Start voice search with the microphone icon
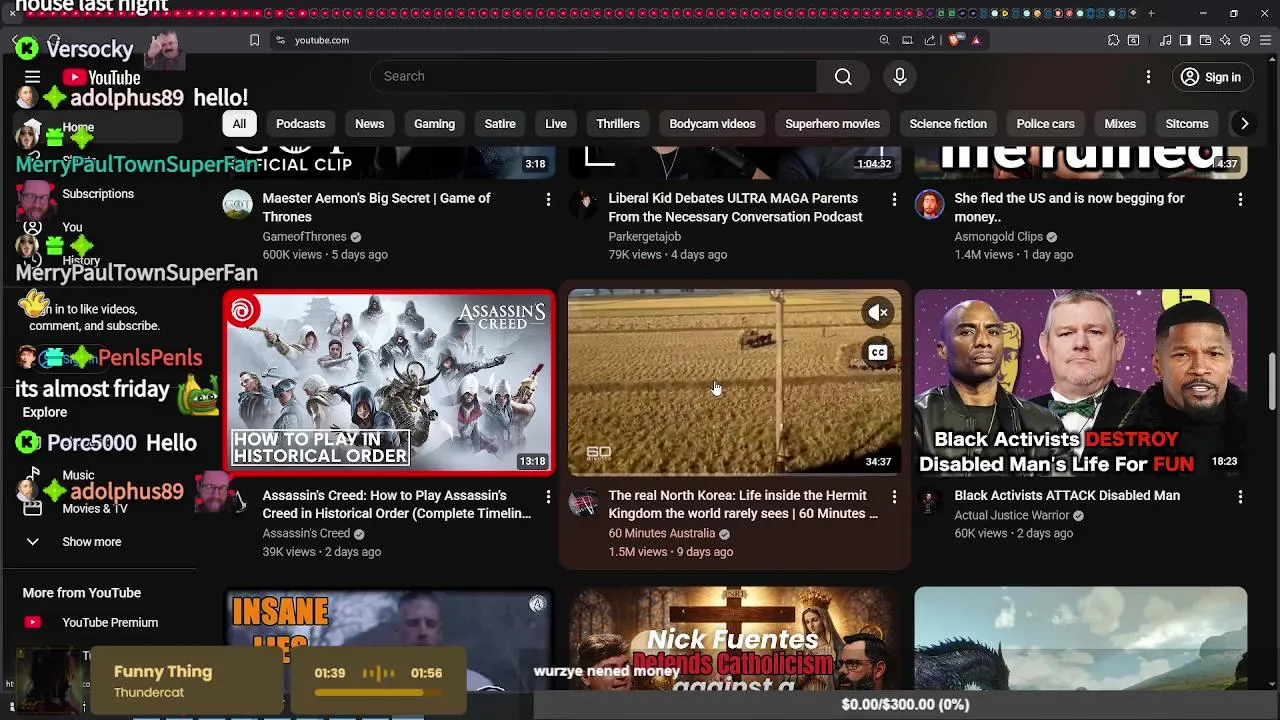Viewport: 1280px width, 720px height. pyautogui.click(x=900, y=77)
